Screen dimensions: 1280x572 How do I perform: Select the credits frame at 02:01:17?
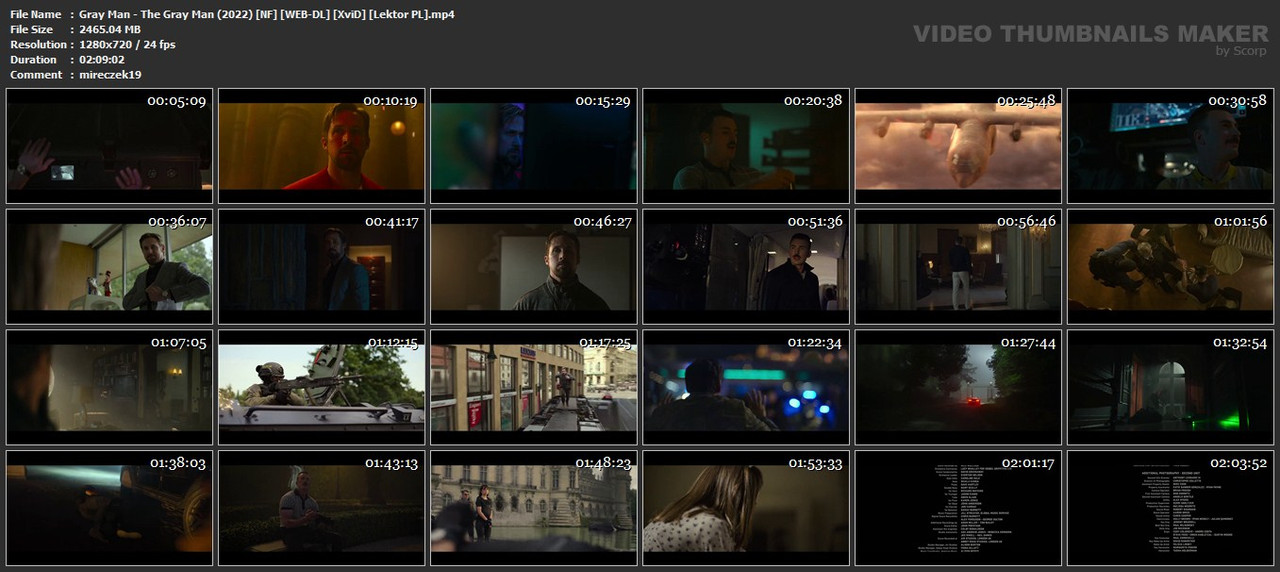tap(958, 508)
